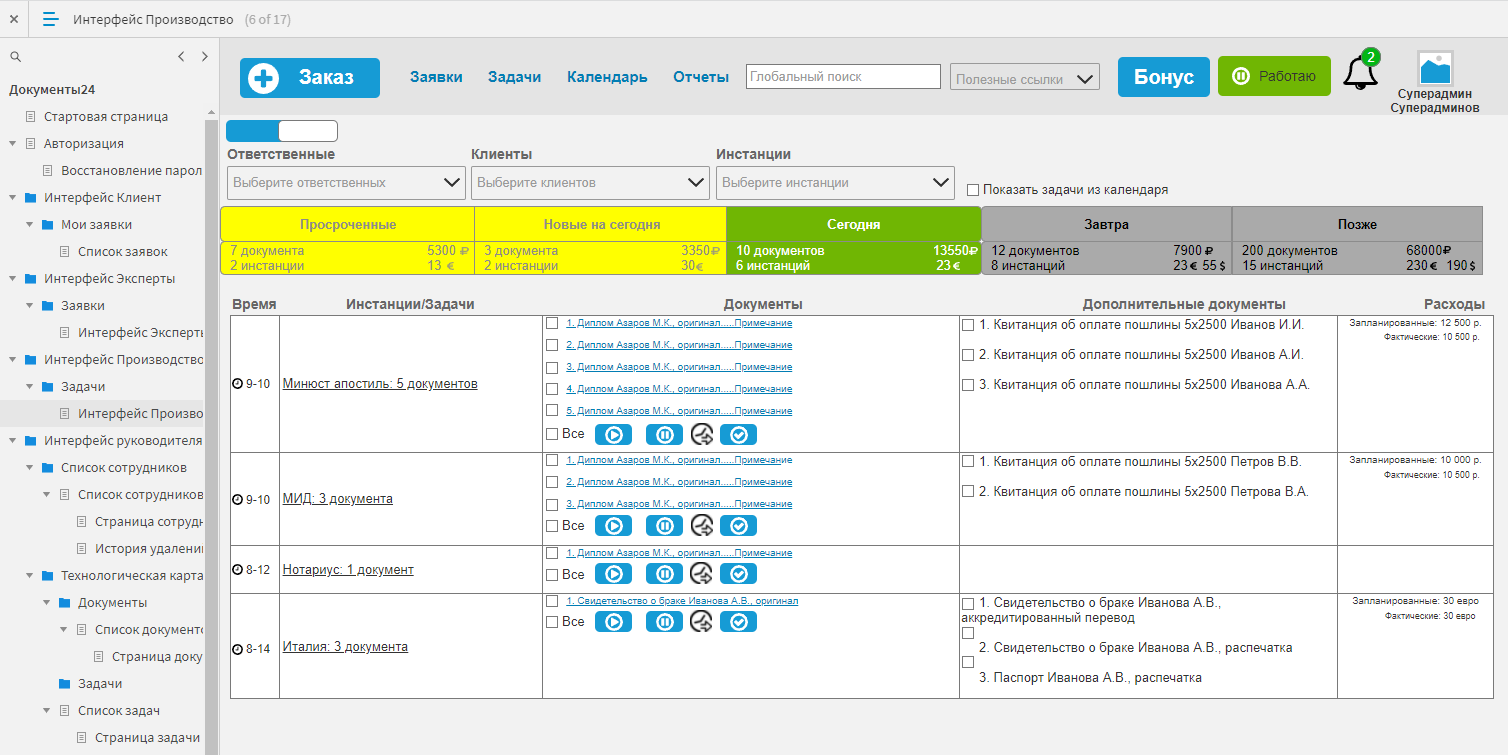Click the forward icon in the Италия row
1508x755 pixels.
click(701, 621)
